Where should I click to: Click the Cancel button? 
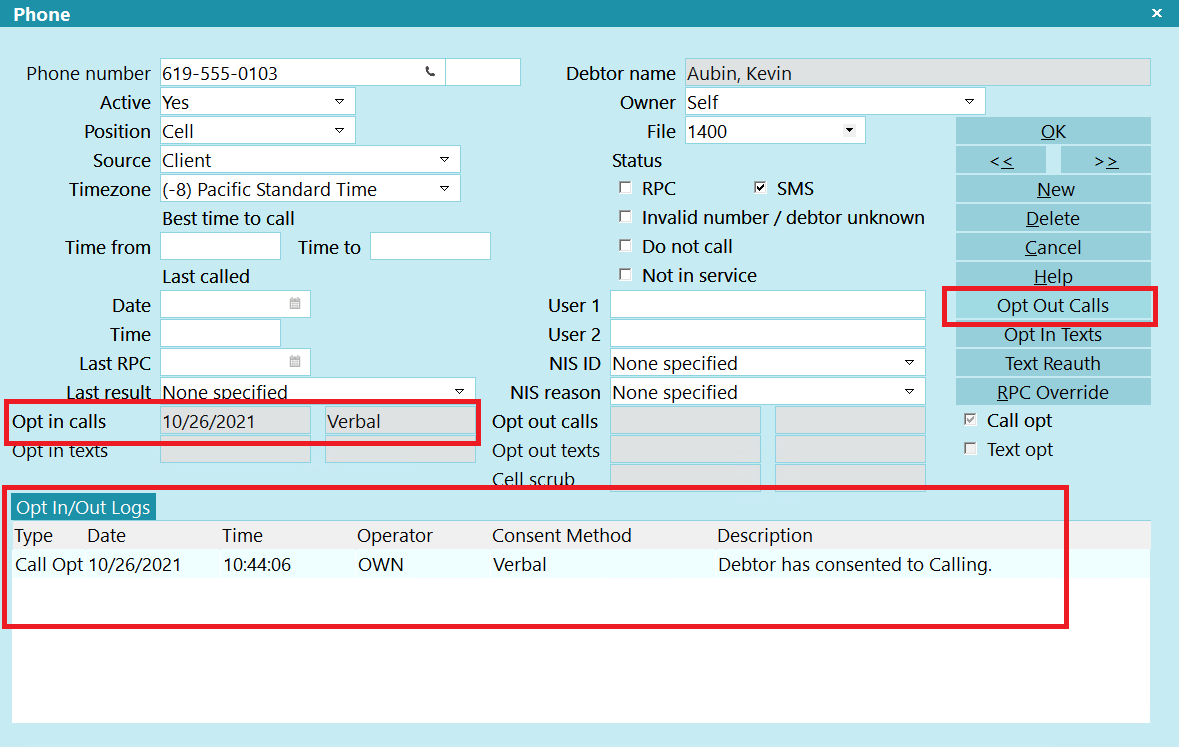[1053, 247]
